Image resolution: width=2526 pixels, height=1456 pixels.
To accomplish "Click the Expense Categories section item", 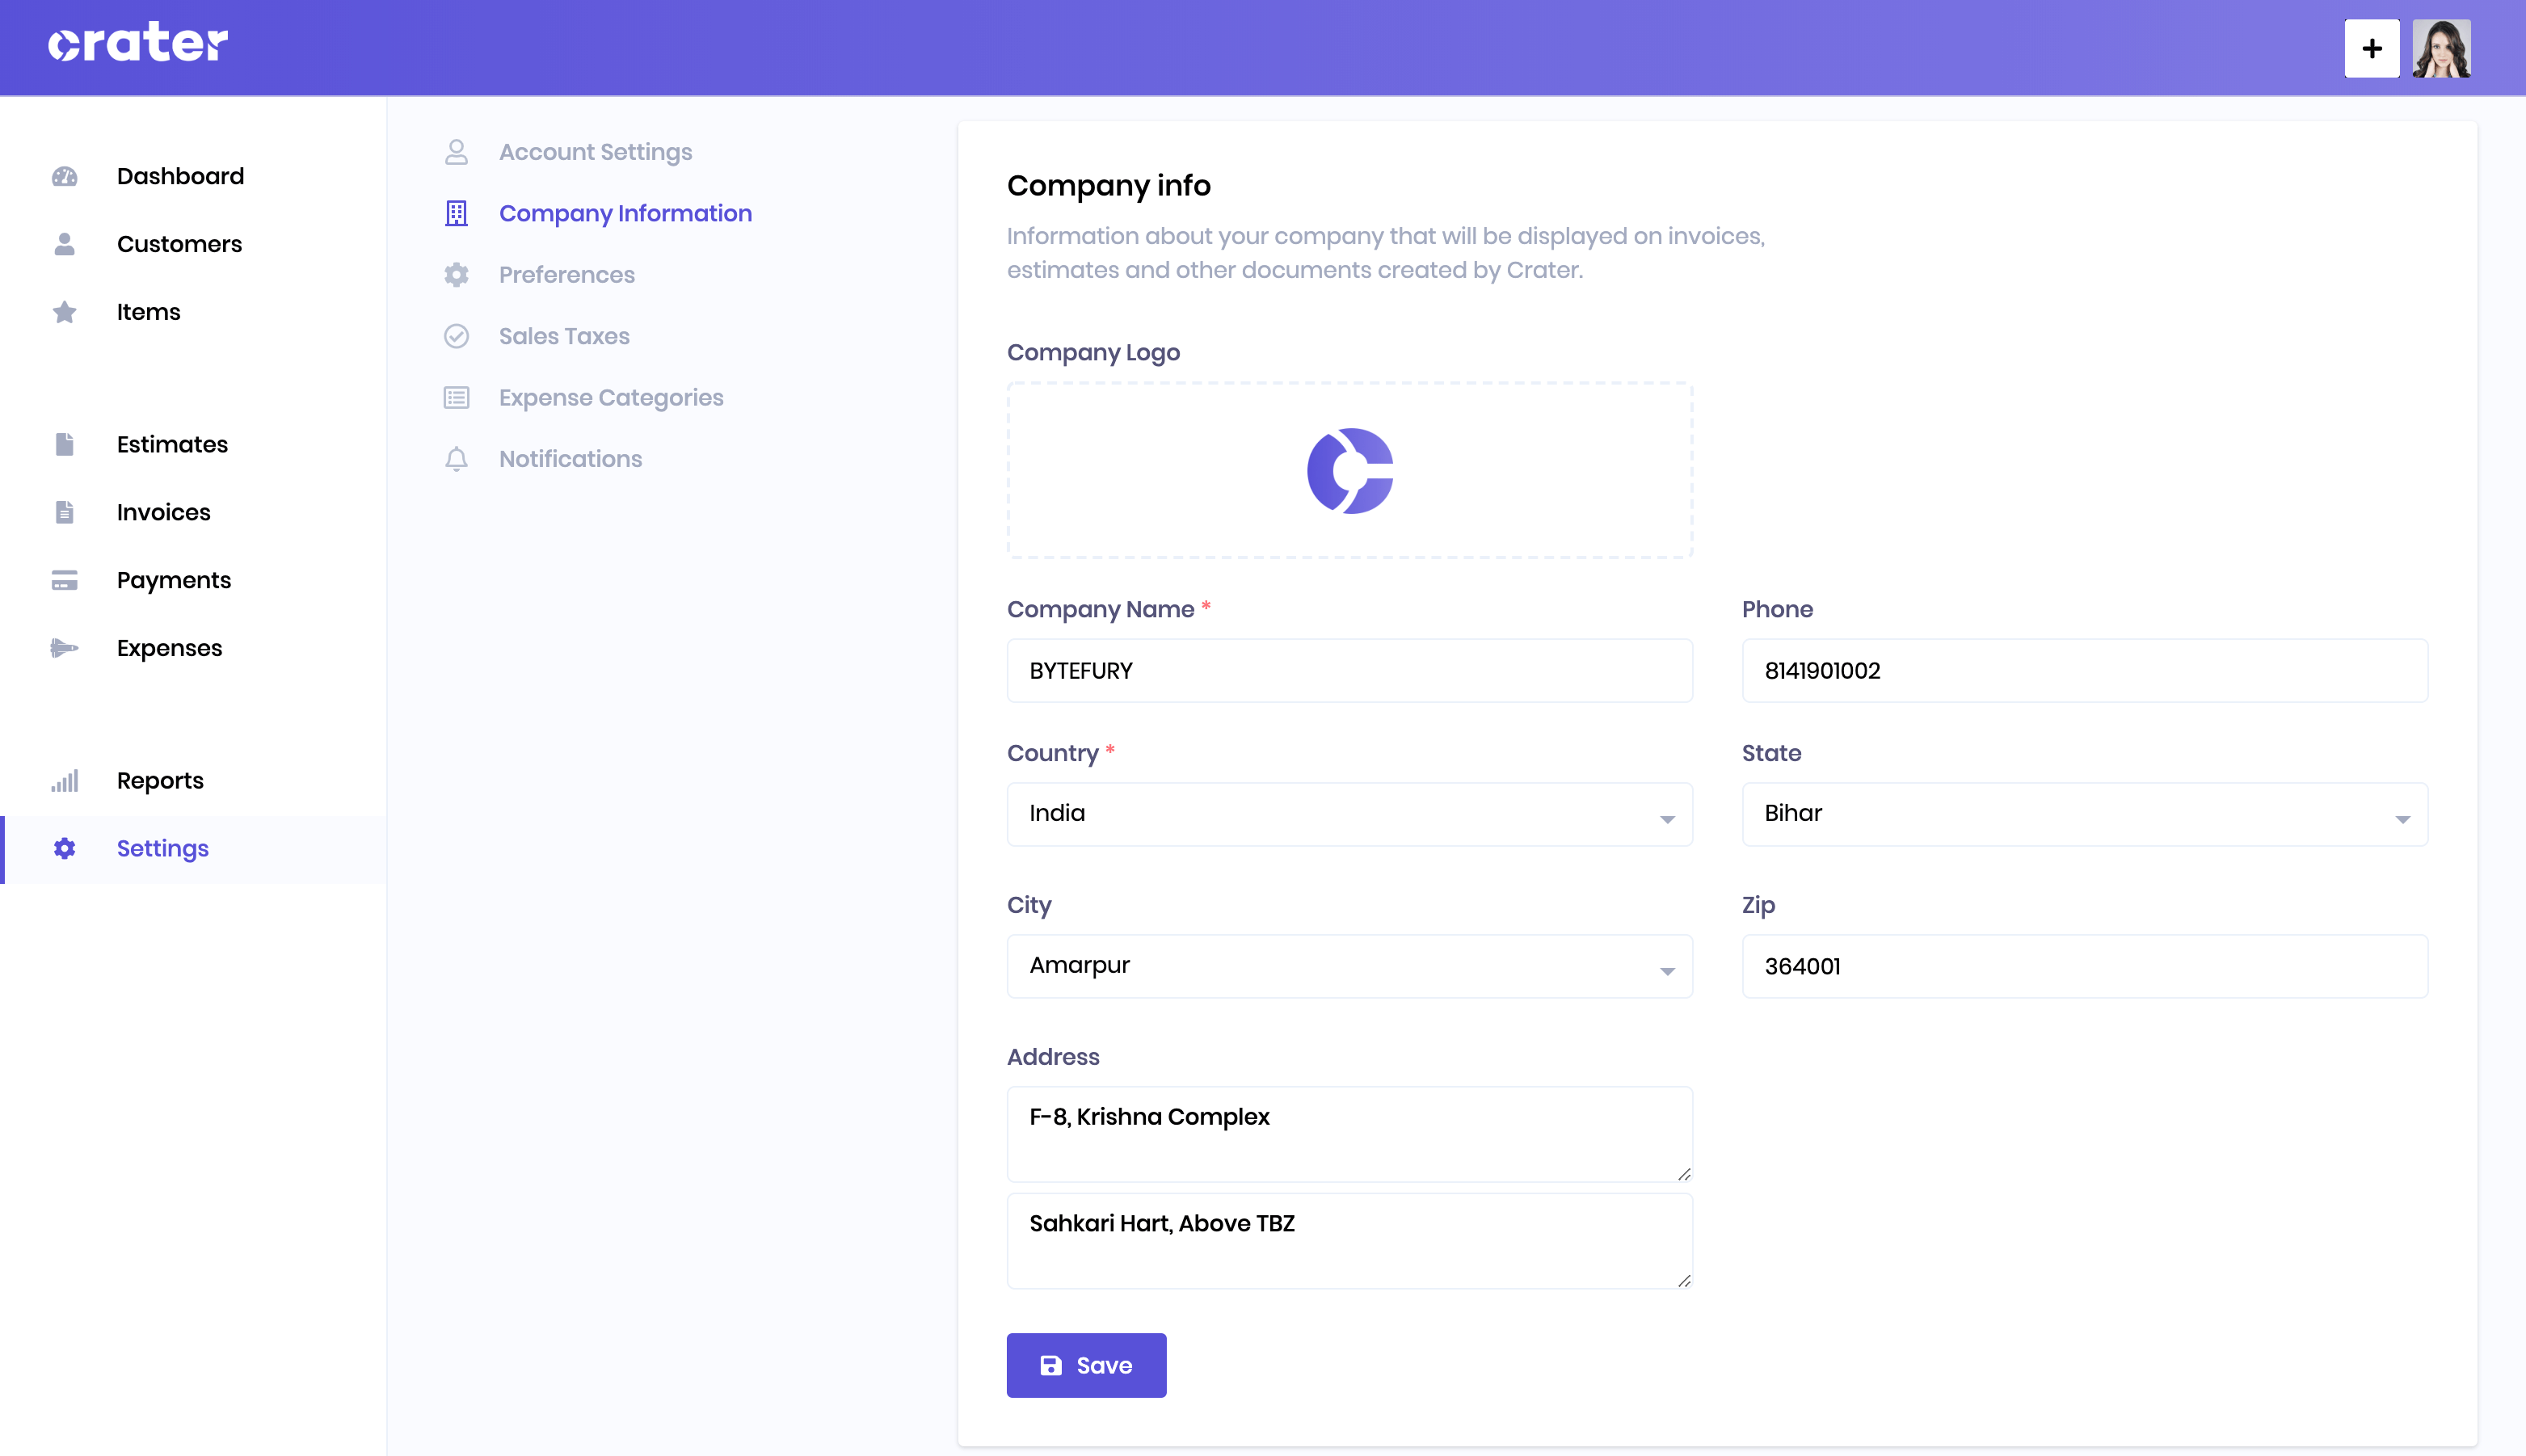I will click(609, 398).
